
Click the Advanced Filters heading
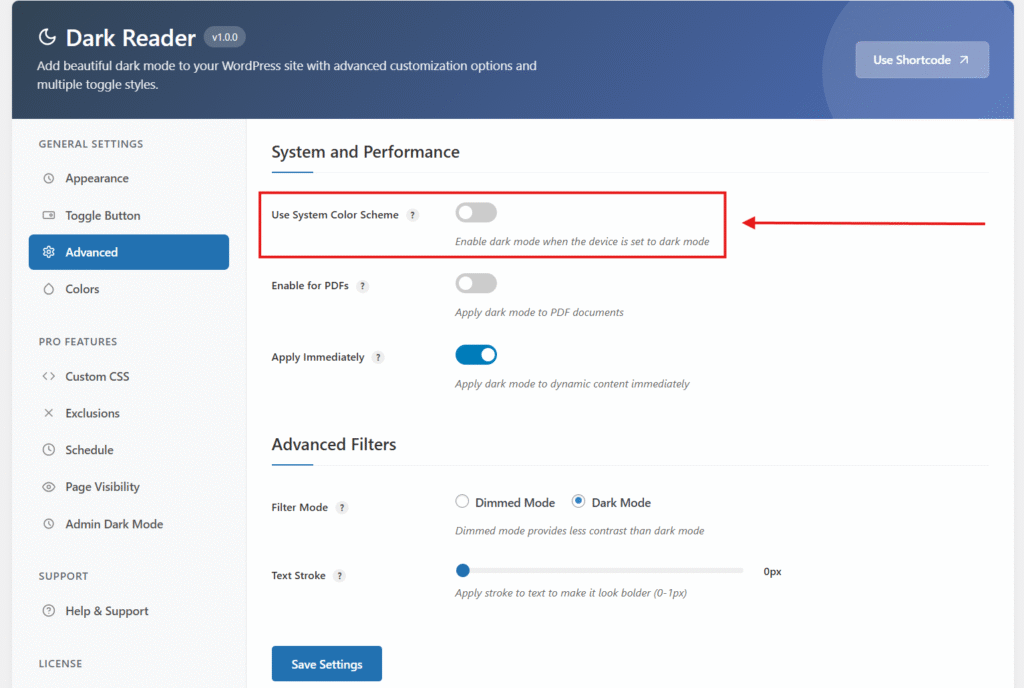pyautogui.click(x=334, y=445)
